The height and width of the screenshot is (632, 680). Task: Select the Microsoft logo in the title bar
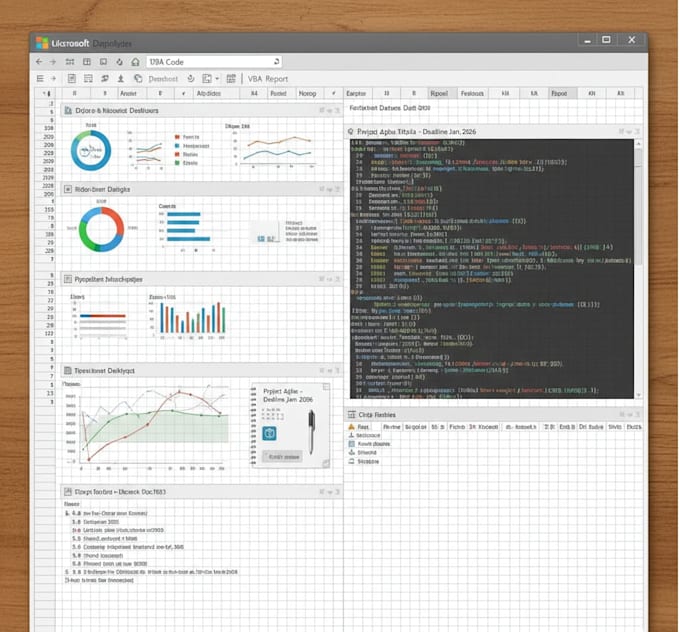(42, 43)
